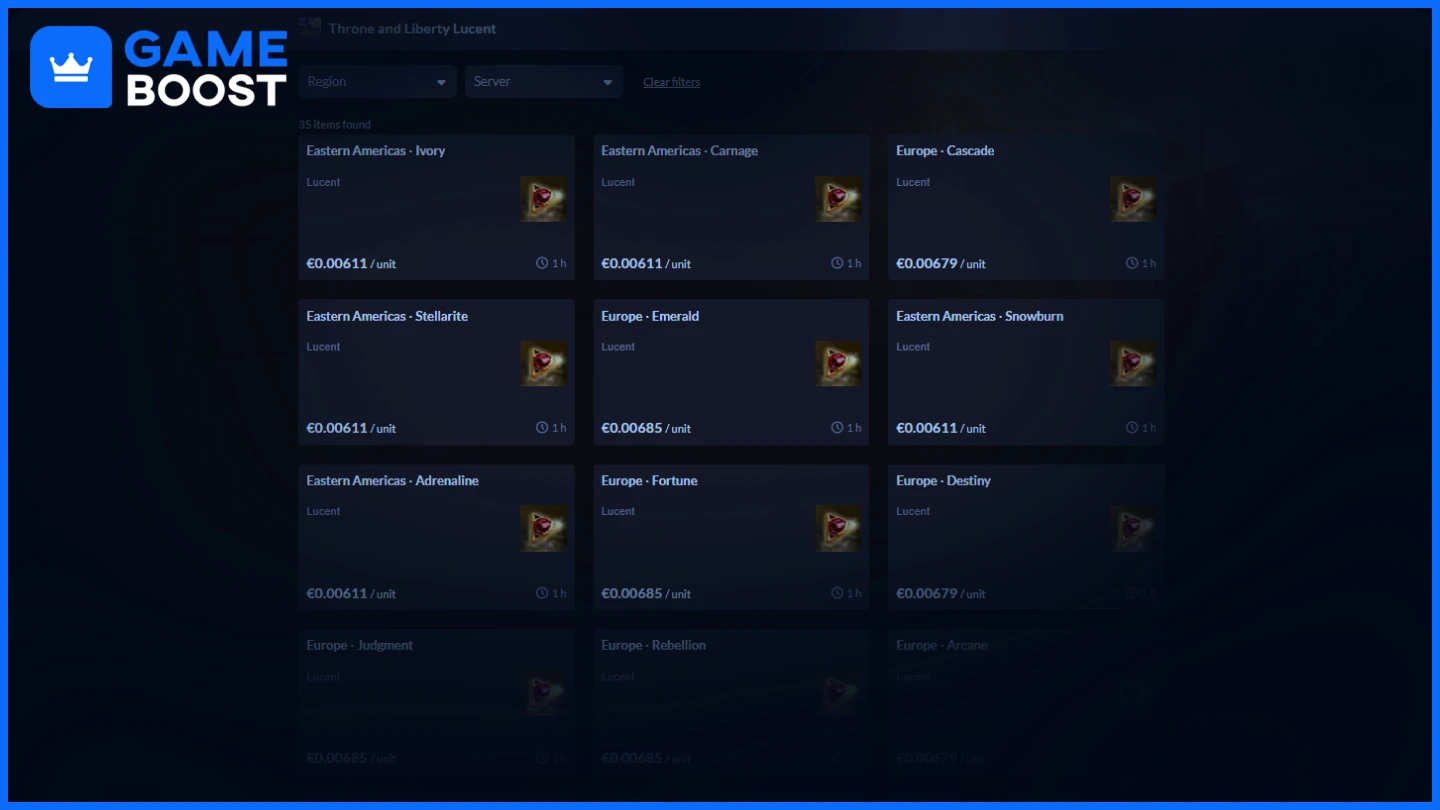The height and width of the screenshot is (810, 1440).
Task: Click the game icon beside Throne and Liberty Lucent
Action: (x=310, y=28)
